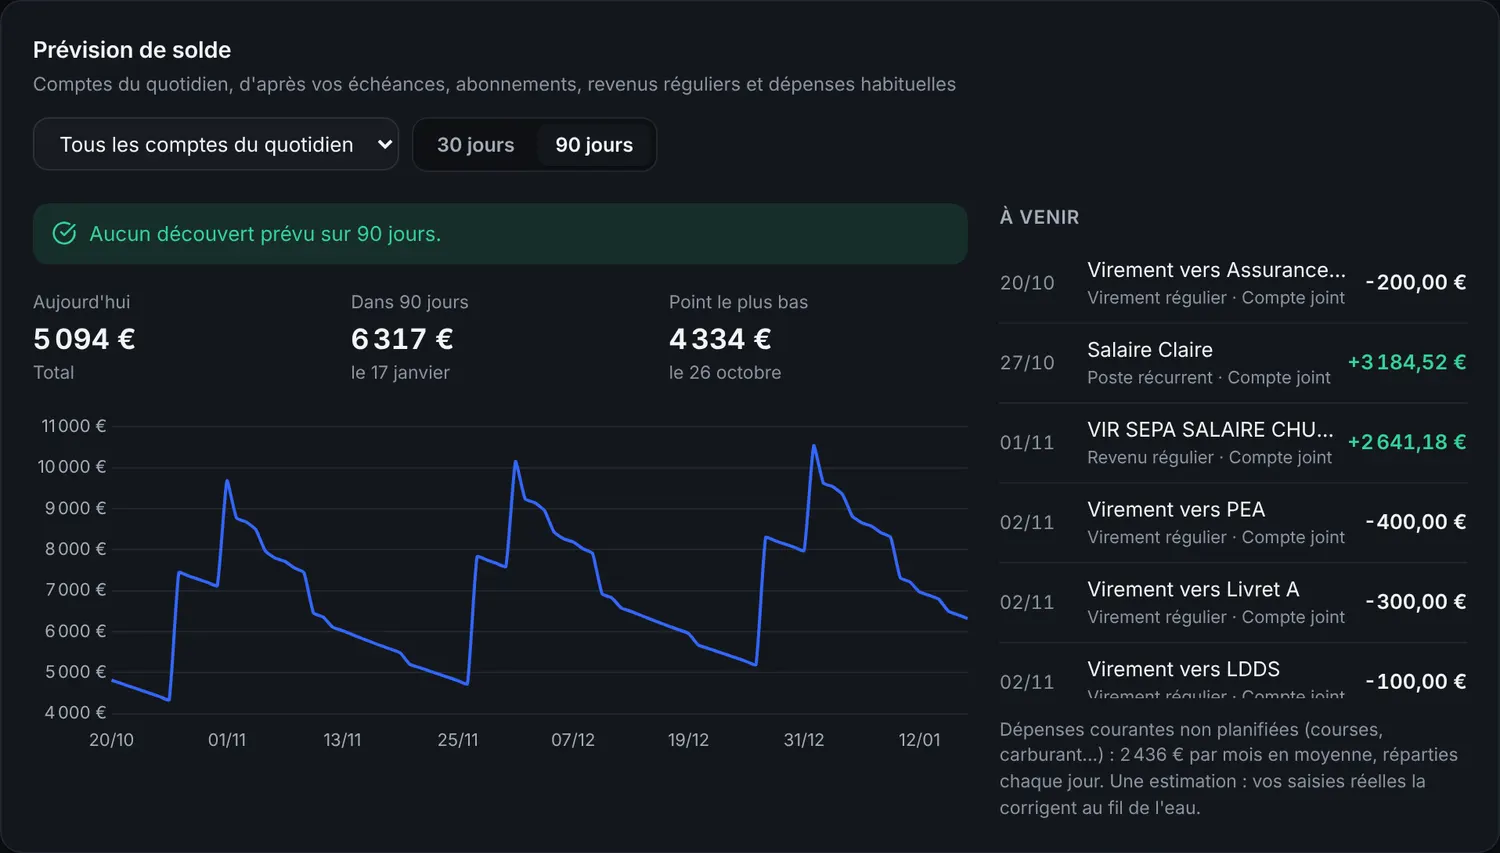Viewport: 1500px width, 853px height.
Task: Switch to the 30 jours view
Action: pos(475,145)
